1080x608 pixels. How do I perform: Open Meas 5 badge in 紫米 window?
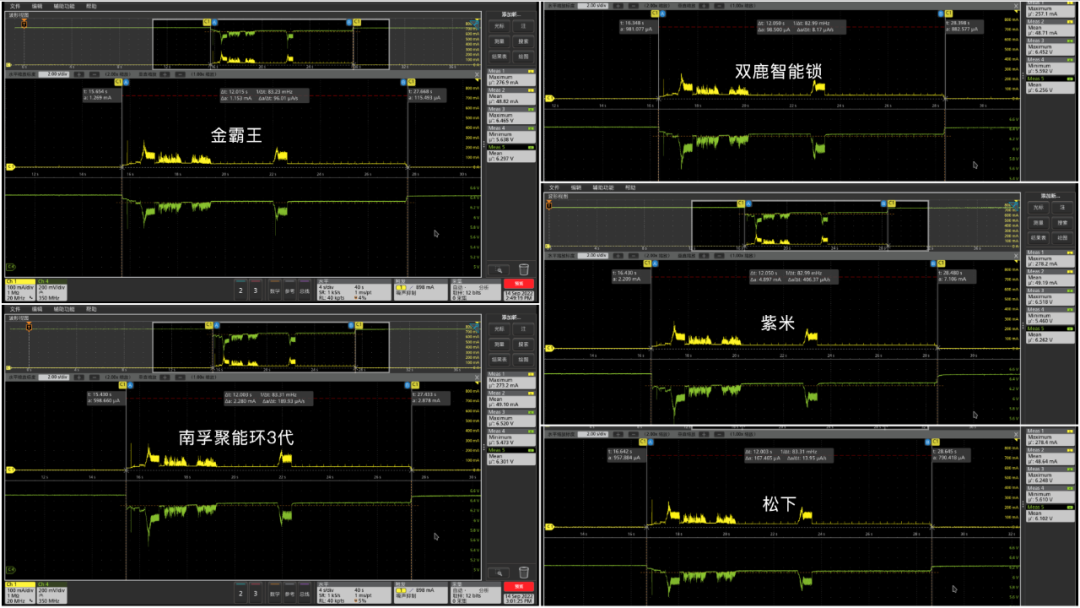[x=1050, y=335]
